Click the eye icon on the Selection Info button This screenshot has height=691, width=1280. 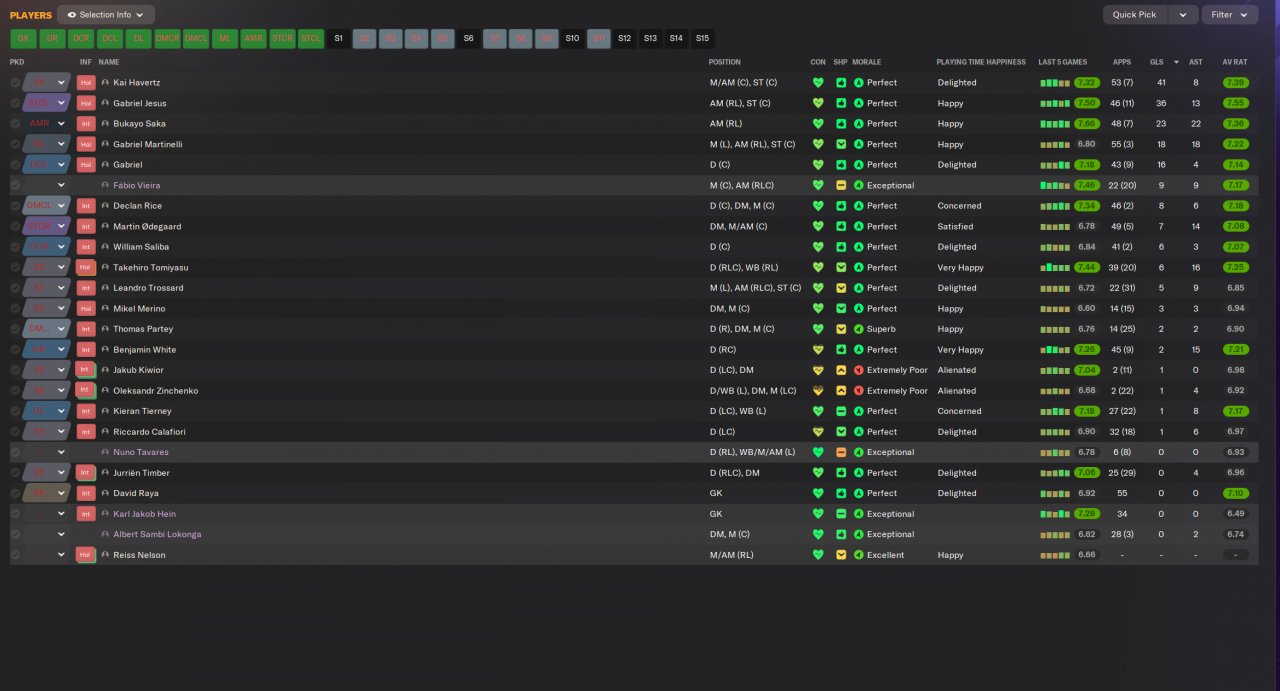72,15
